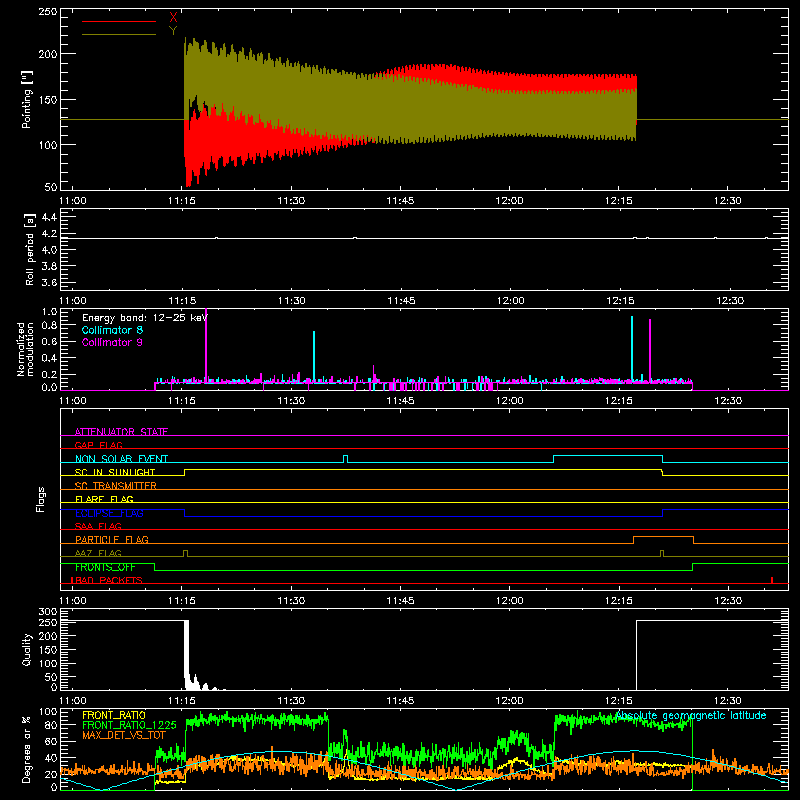Click the cyan Collimator 8 spike near 12:17
Screen dimensions: 800x800
click(x=632, y=348)
